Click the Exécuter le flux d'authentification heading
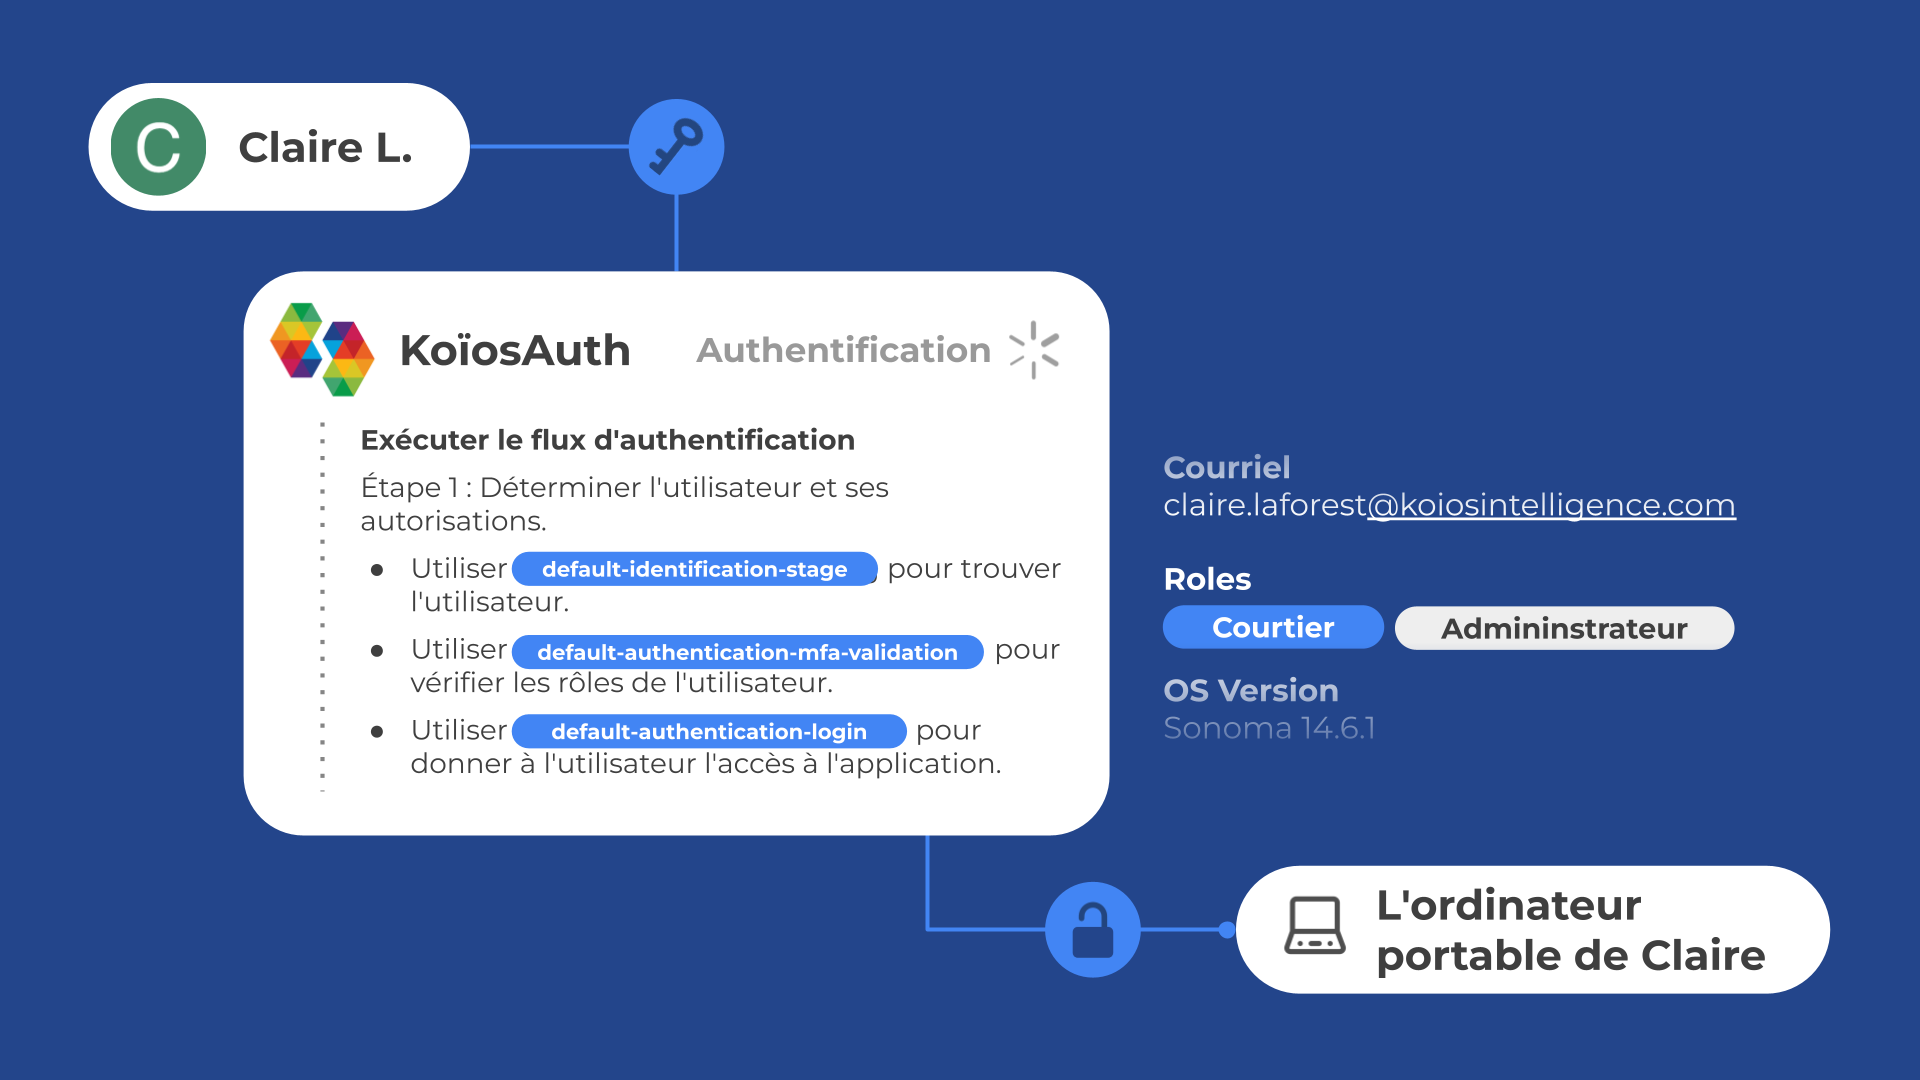 tap(607, 440)
